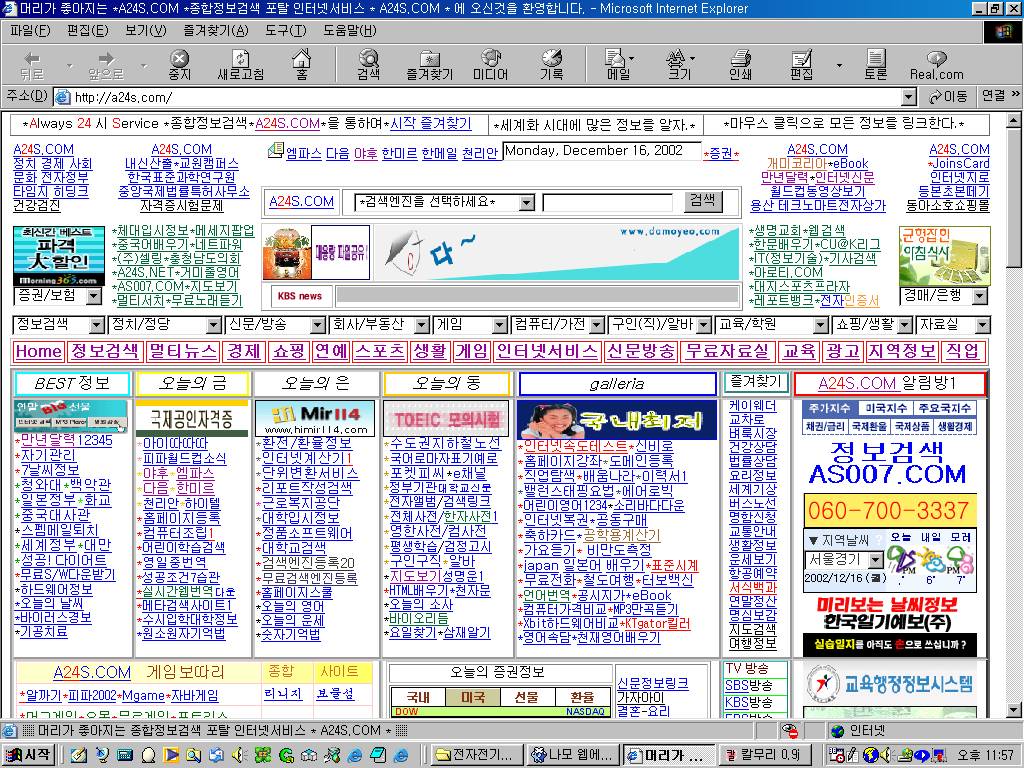Open the 파일(F) menu

pyautogui.click(x=31, y=31)
